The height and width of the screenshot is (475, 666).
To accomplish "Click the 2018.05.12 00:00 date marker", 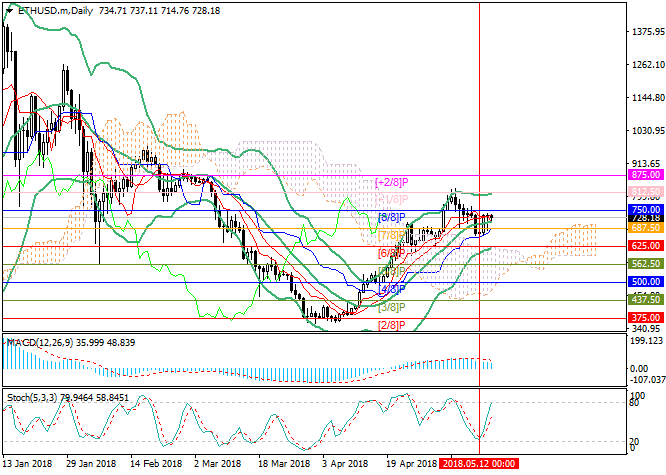I will click(479, 465).
